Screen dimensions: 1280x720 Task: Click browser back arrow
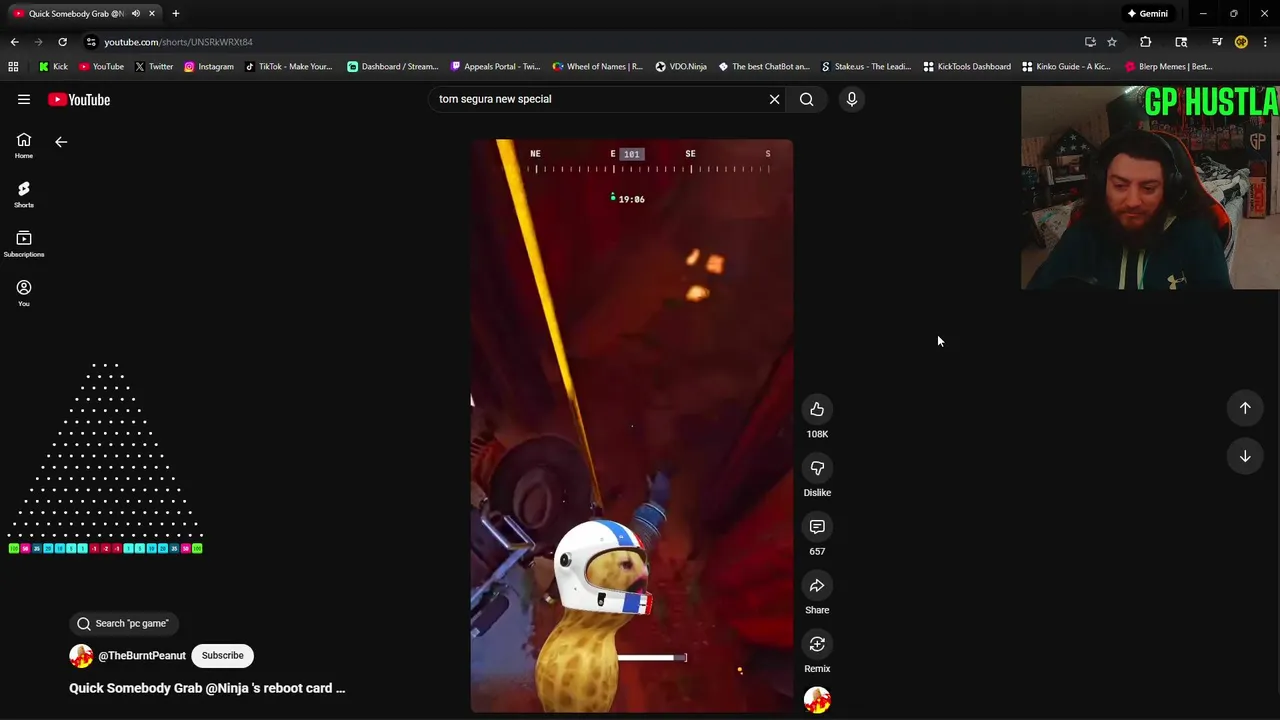14,42
